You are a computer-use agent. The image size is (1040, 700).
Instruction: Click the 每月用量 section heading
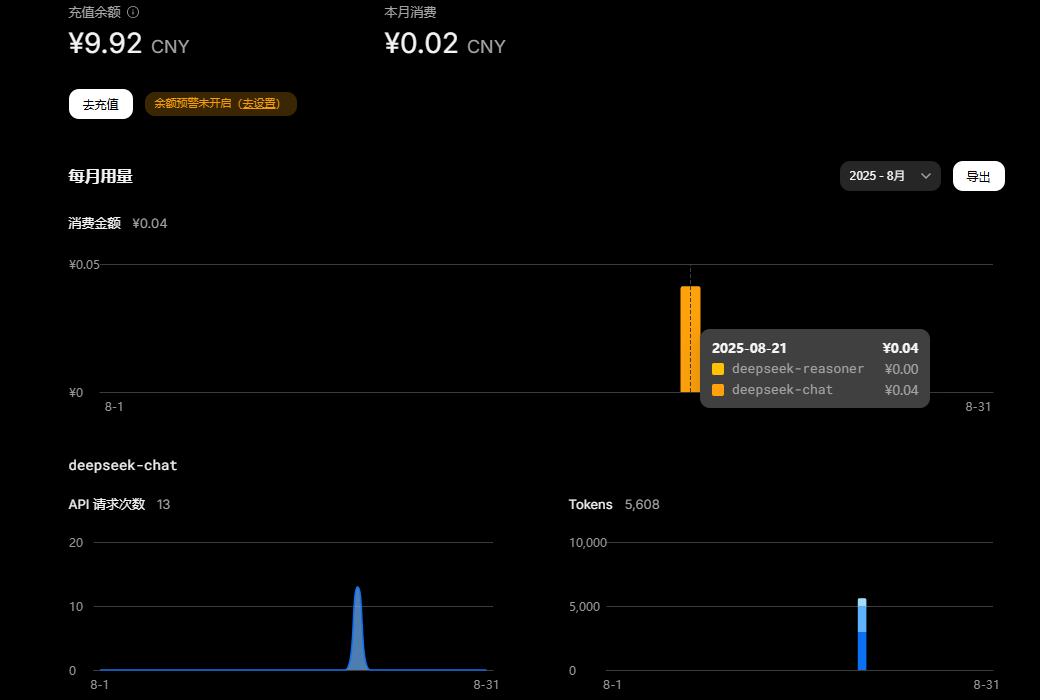click(100, 176)
